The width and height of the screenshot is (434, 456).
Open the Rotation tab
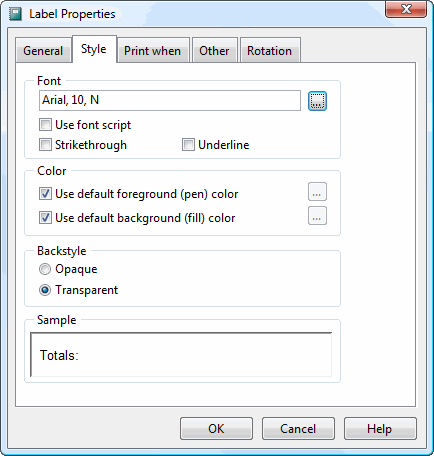click(x=269, y=50)
